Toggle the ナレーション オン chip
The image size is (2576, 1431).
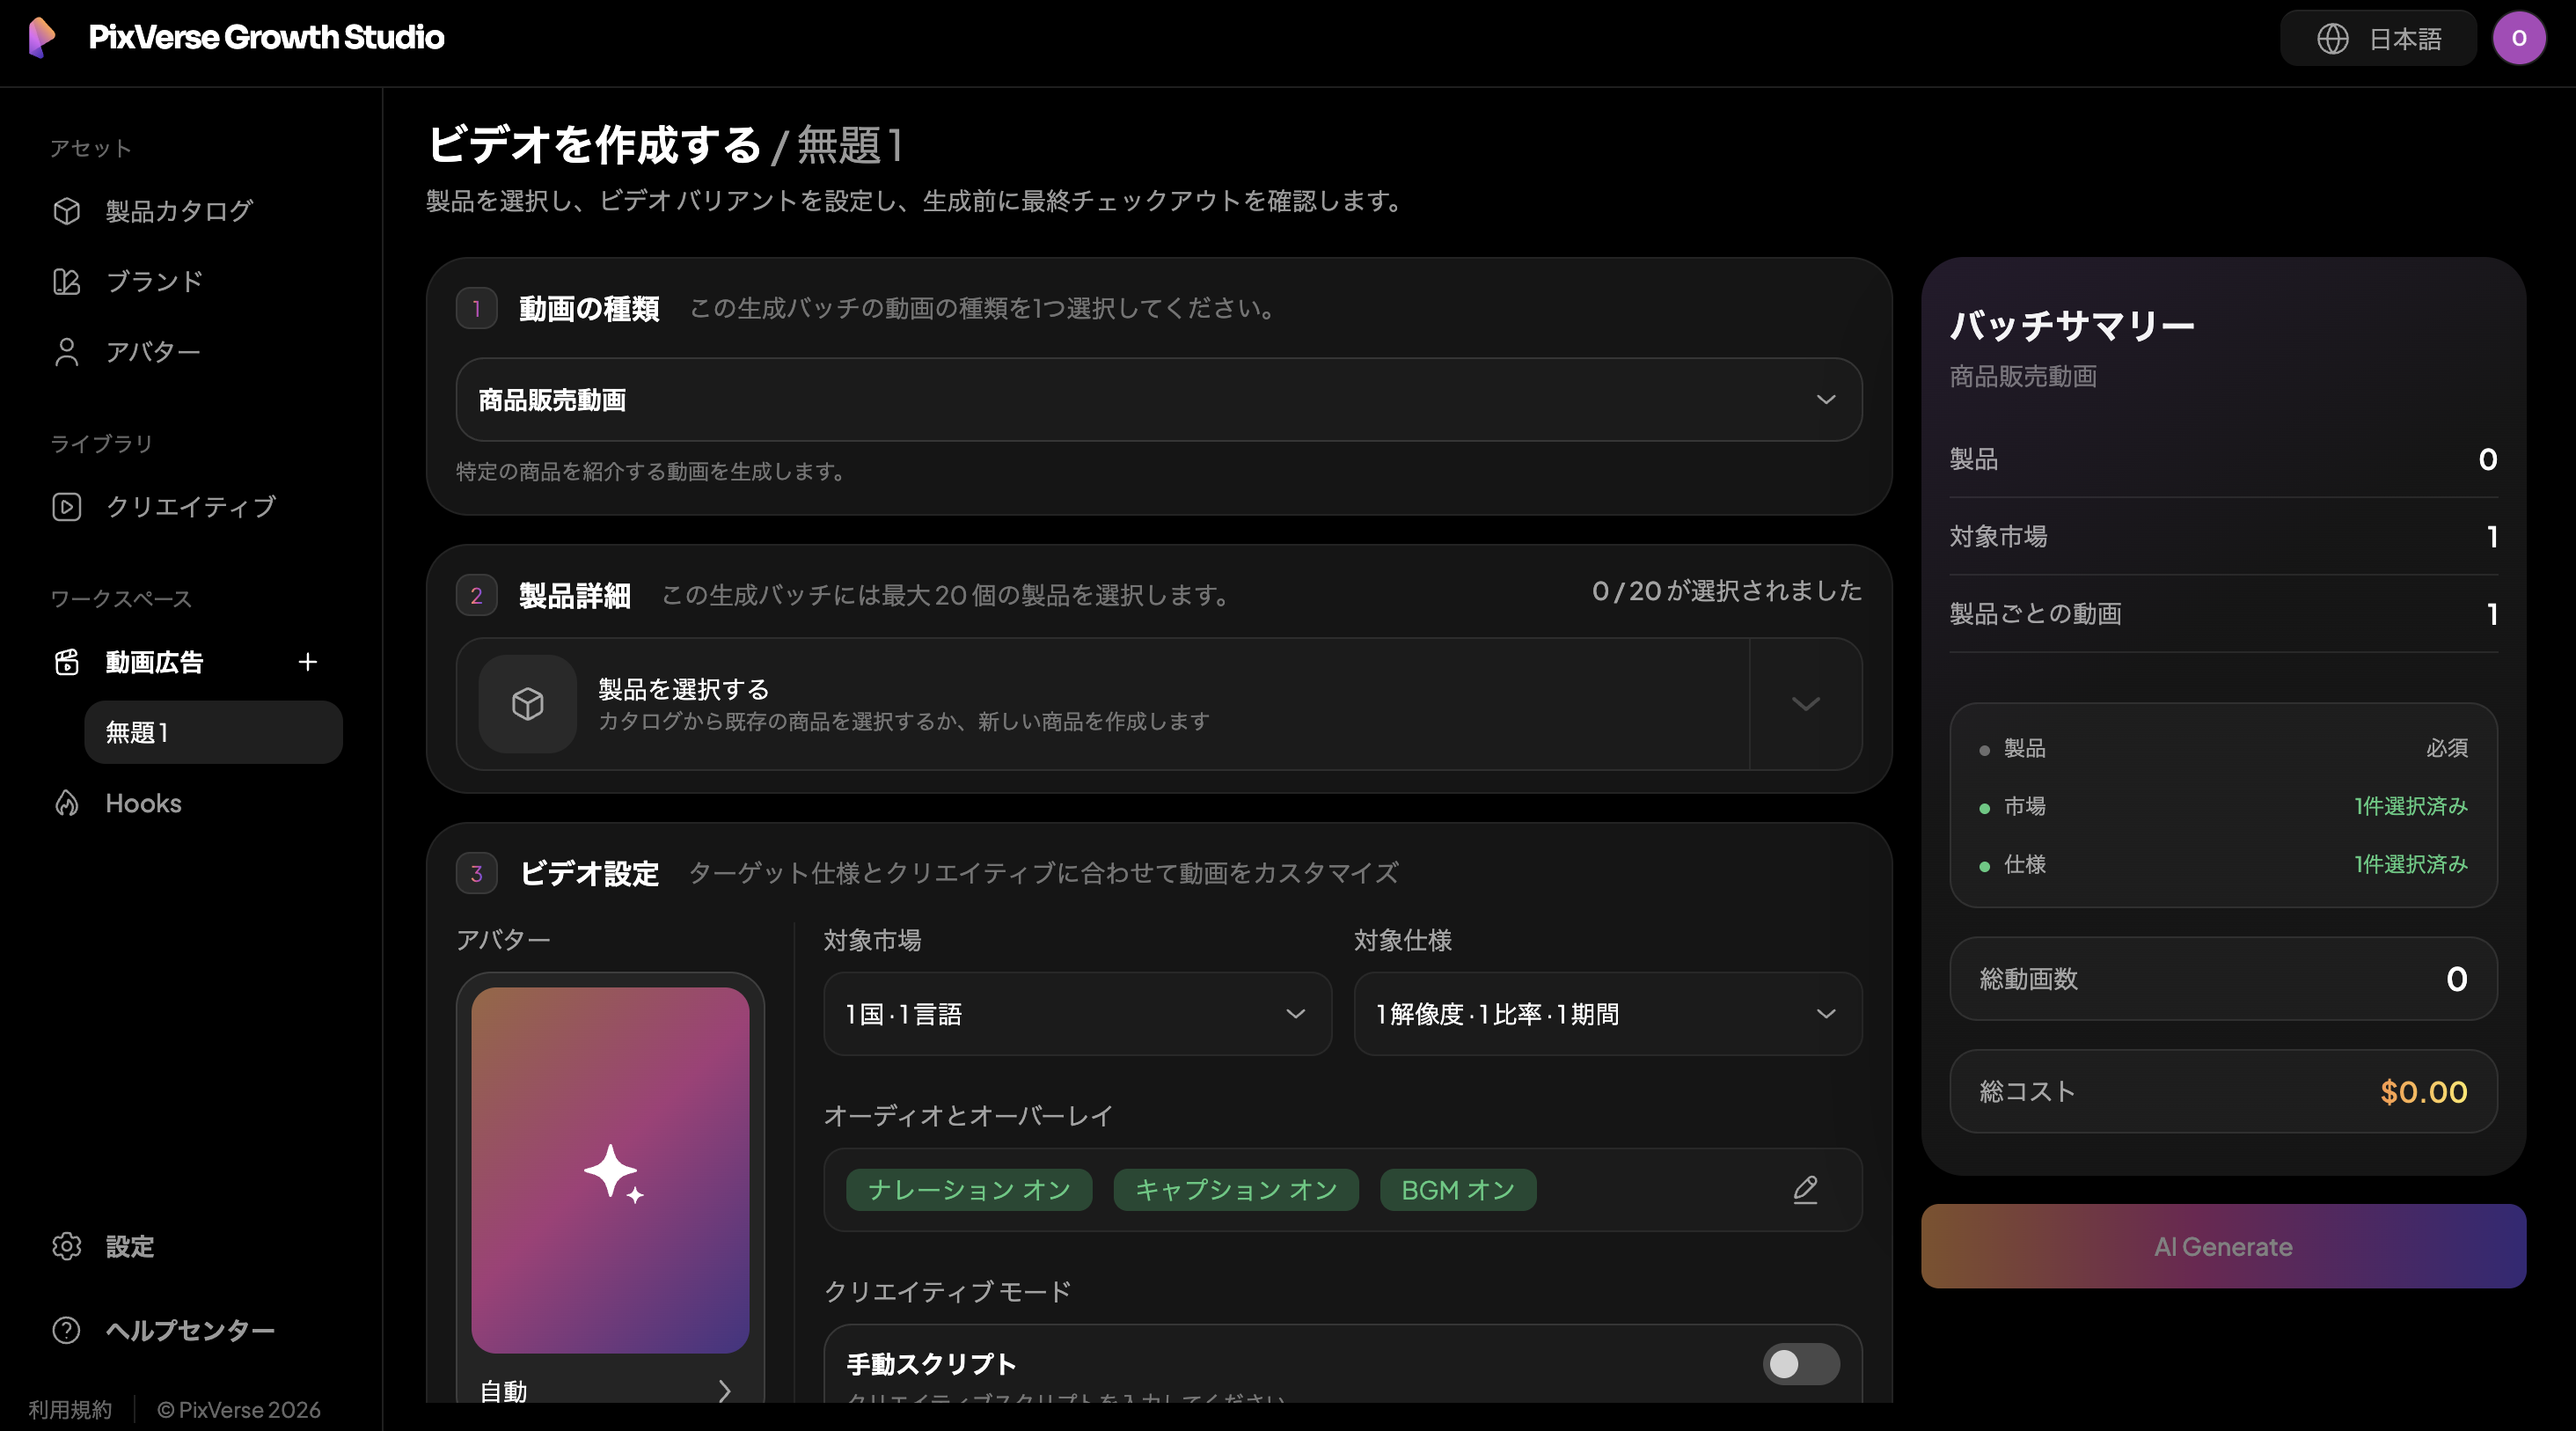pyautogui.click(x=969, y=1190)
